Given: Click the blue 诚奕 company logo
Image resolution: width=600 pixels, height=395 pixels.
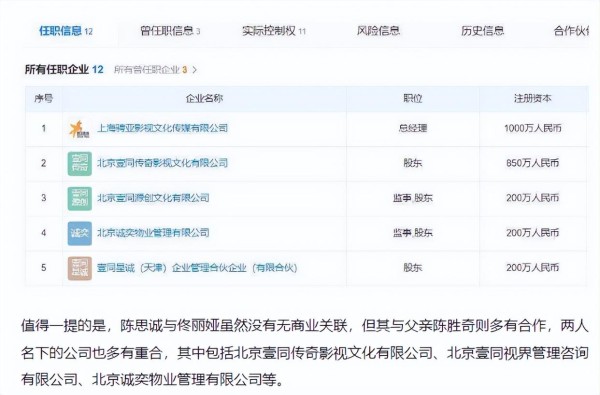Looking at the screenshot, I should [x=80, y=233].
